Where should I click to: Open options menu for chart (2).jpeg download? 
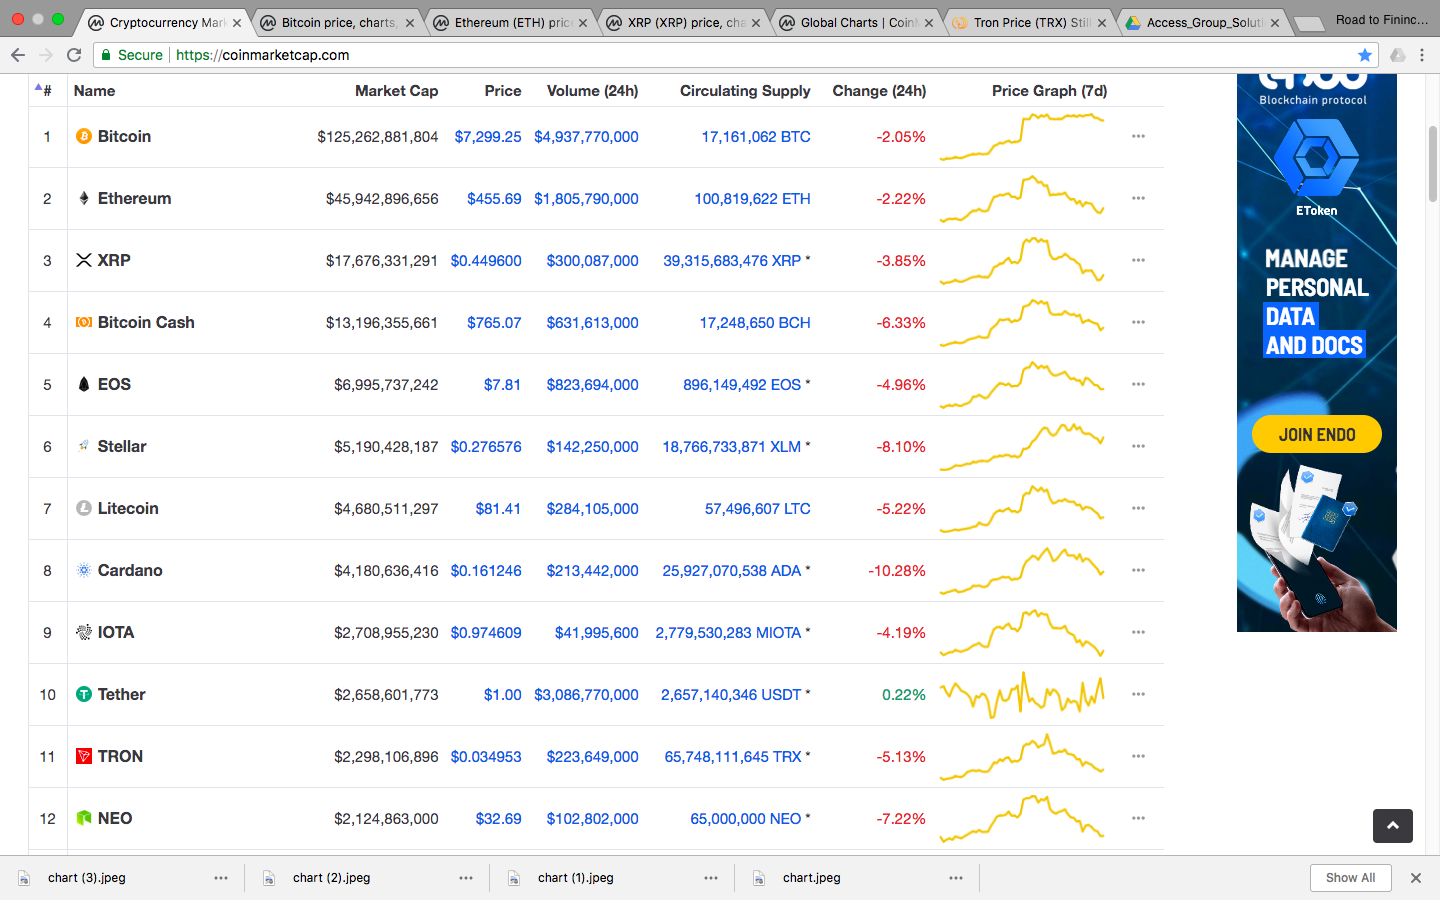point(466,878)
